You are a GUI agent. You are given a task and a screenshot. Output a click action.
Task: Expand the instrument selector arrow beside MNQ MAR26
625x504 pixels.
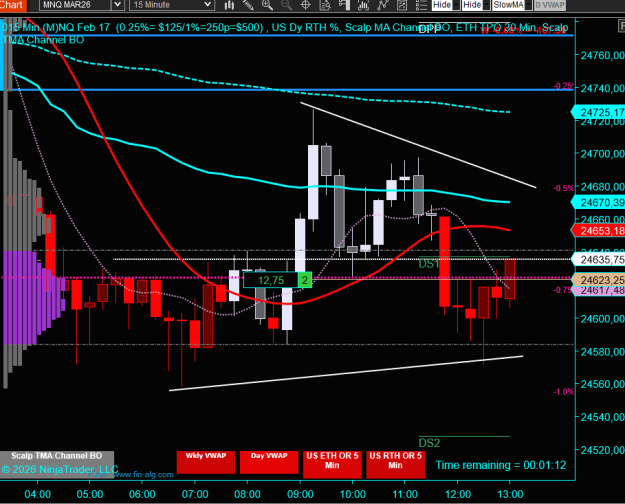pos(117,5)
